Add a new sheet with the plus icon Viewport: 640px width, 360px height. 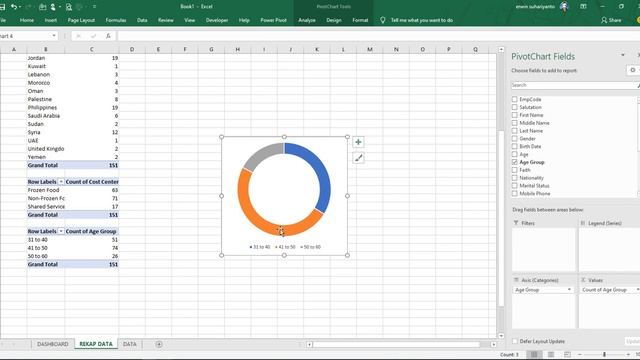[x=159, y=344]
